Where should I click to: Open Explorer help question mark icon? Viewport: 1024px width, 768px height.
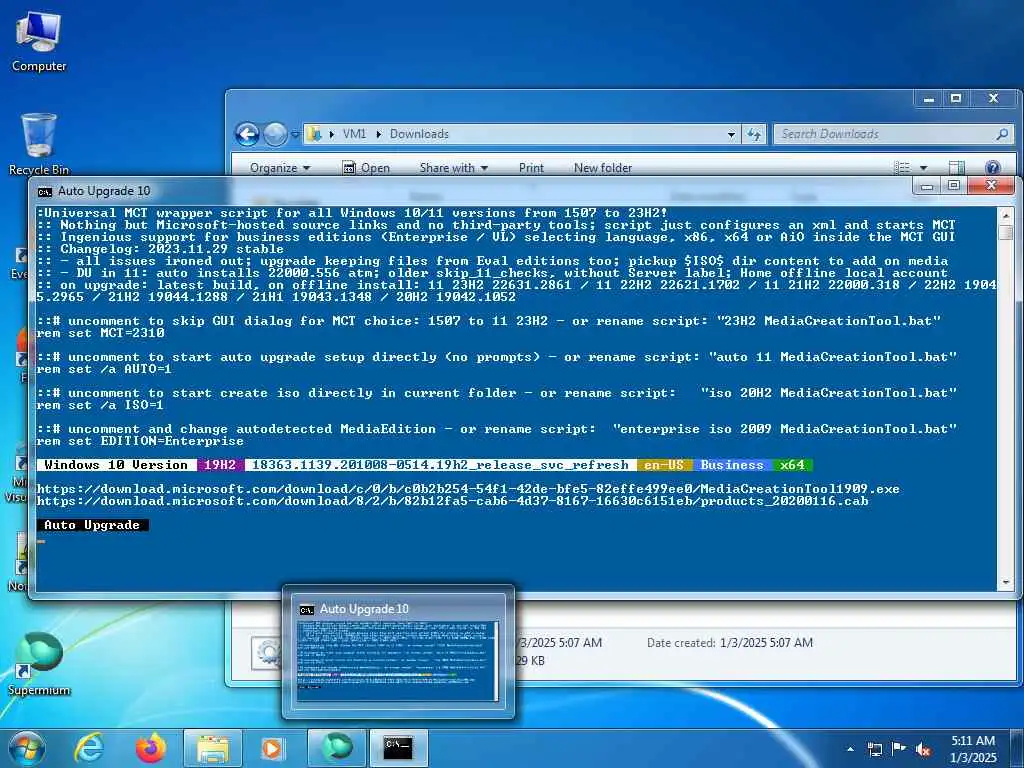click(992, 168)
